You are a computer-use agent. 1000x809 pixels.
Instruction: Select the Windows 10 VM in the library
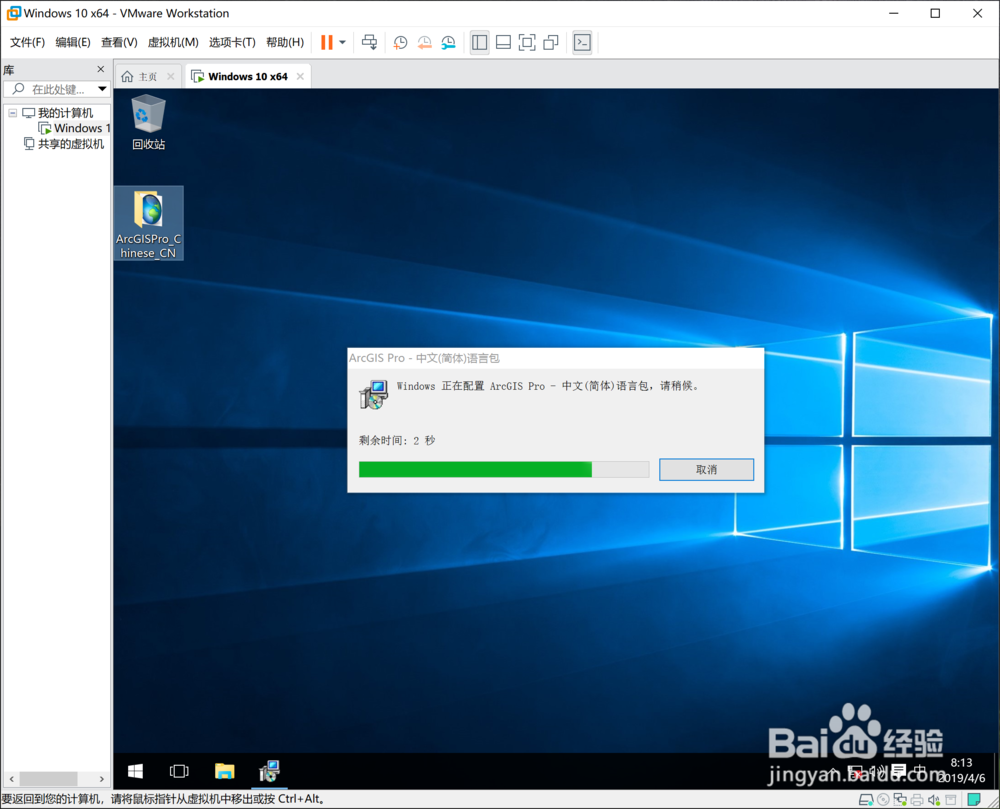(75, 128)
